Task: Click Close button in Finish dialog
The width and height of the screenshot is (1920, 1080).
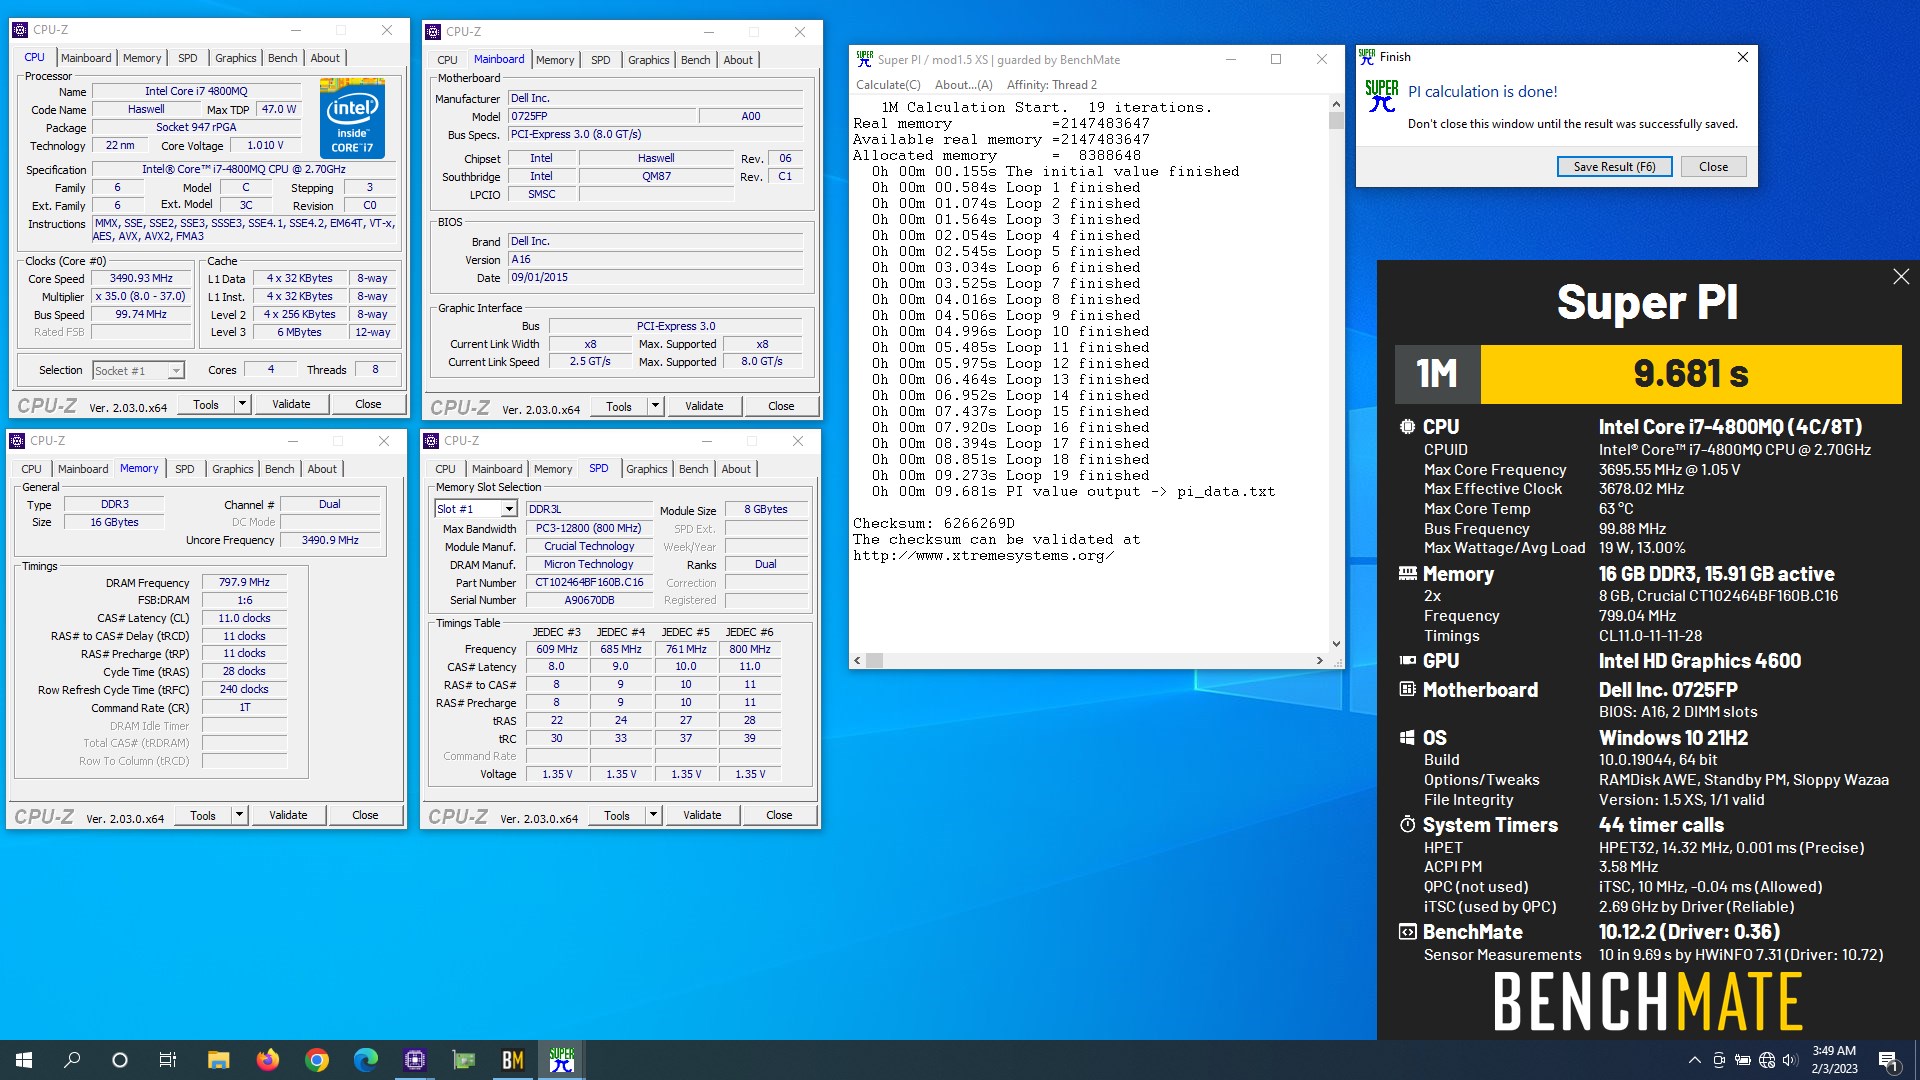Action: click(x=1712, y=167)
